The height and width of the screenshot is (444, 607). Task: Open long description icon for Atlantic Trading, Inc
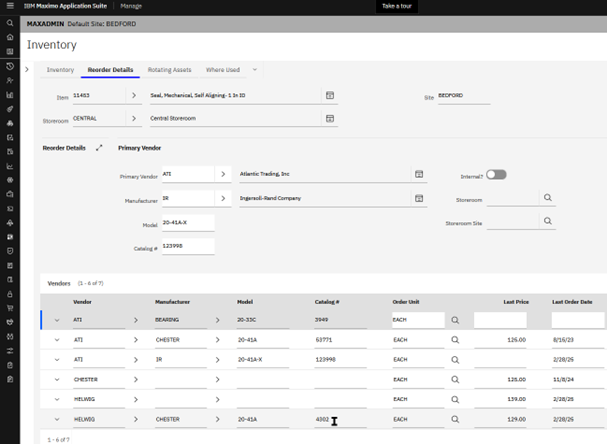pos(419,174)
